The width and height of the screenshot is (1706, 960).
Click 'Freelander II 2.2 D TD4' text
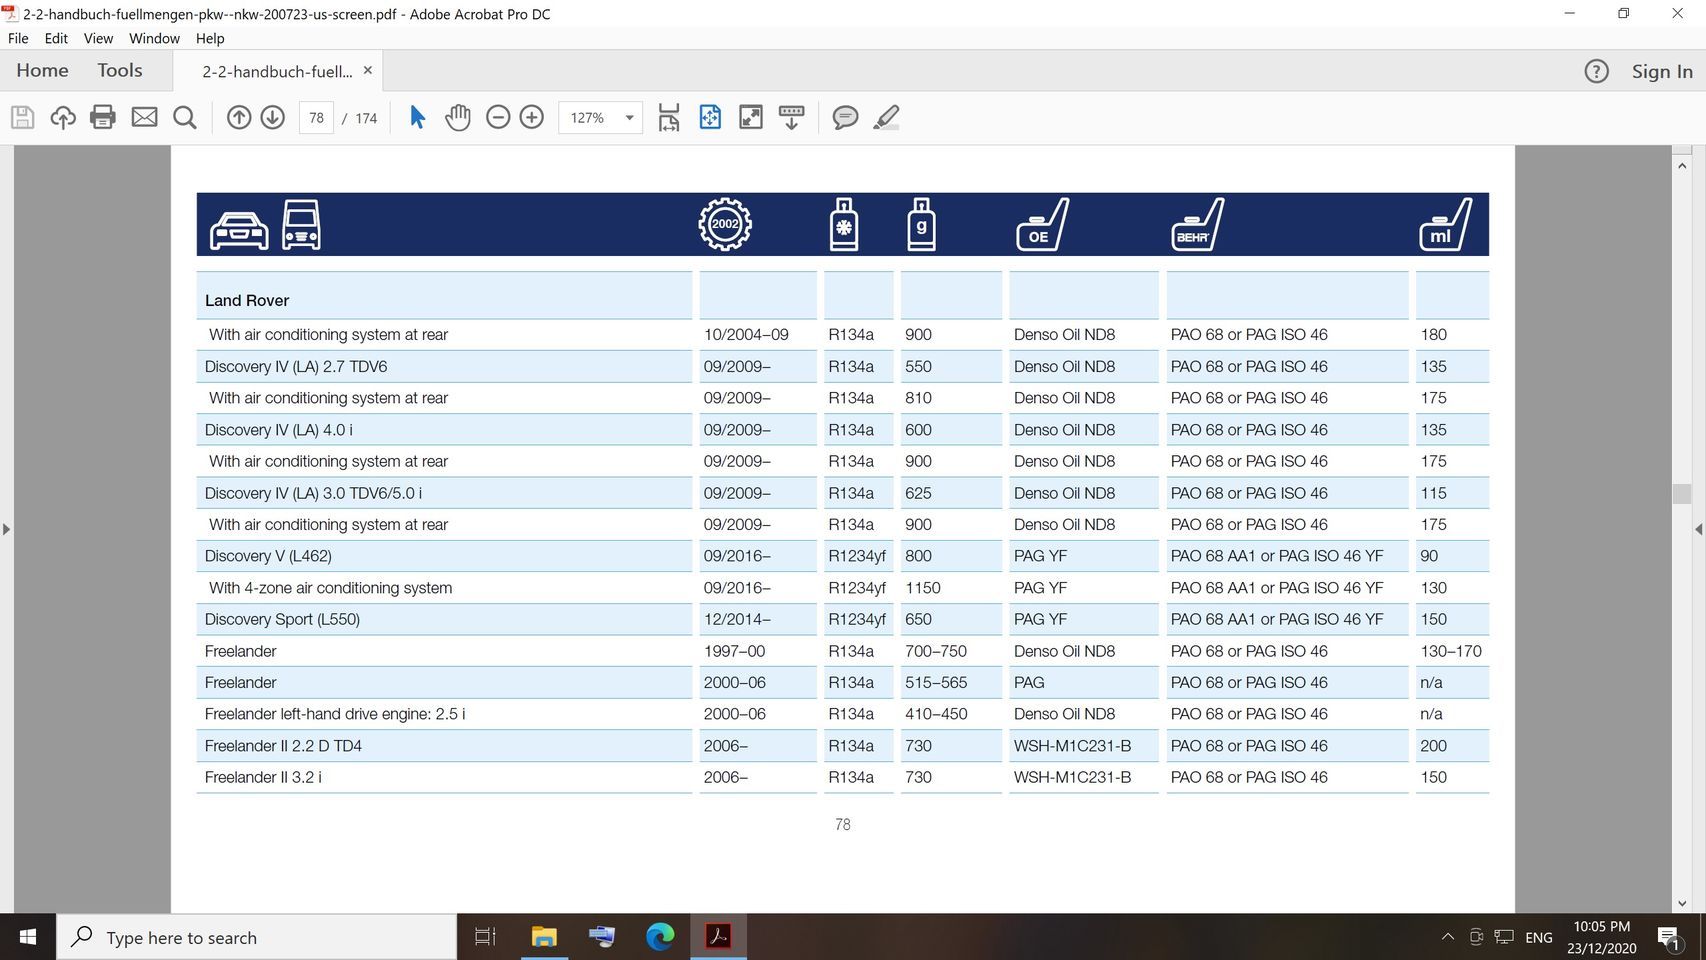(x=283, y=746)
